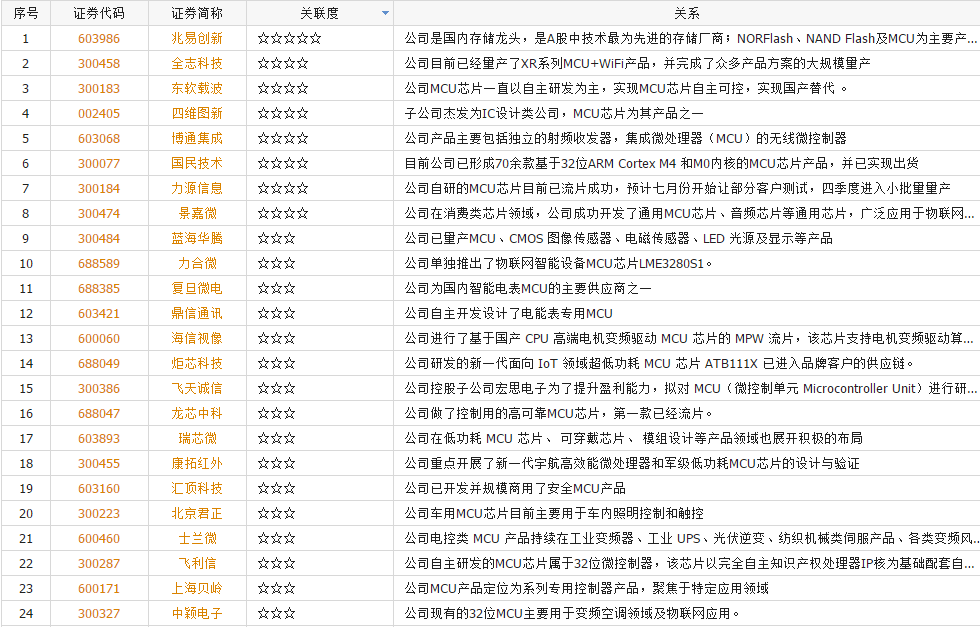The height and width of the screenshot is (627, 980).
Task: Select the relation text mentioning ATB111X
Action: pyautogui.click(x=659, y=363)
